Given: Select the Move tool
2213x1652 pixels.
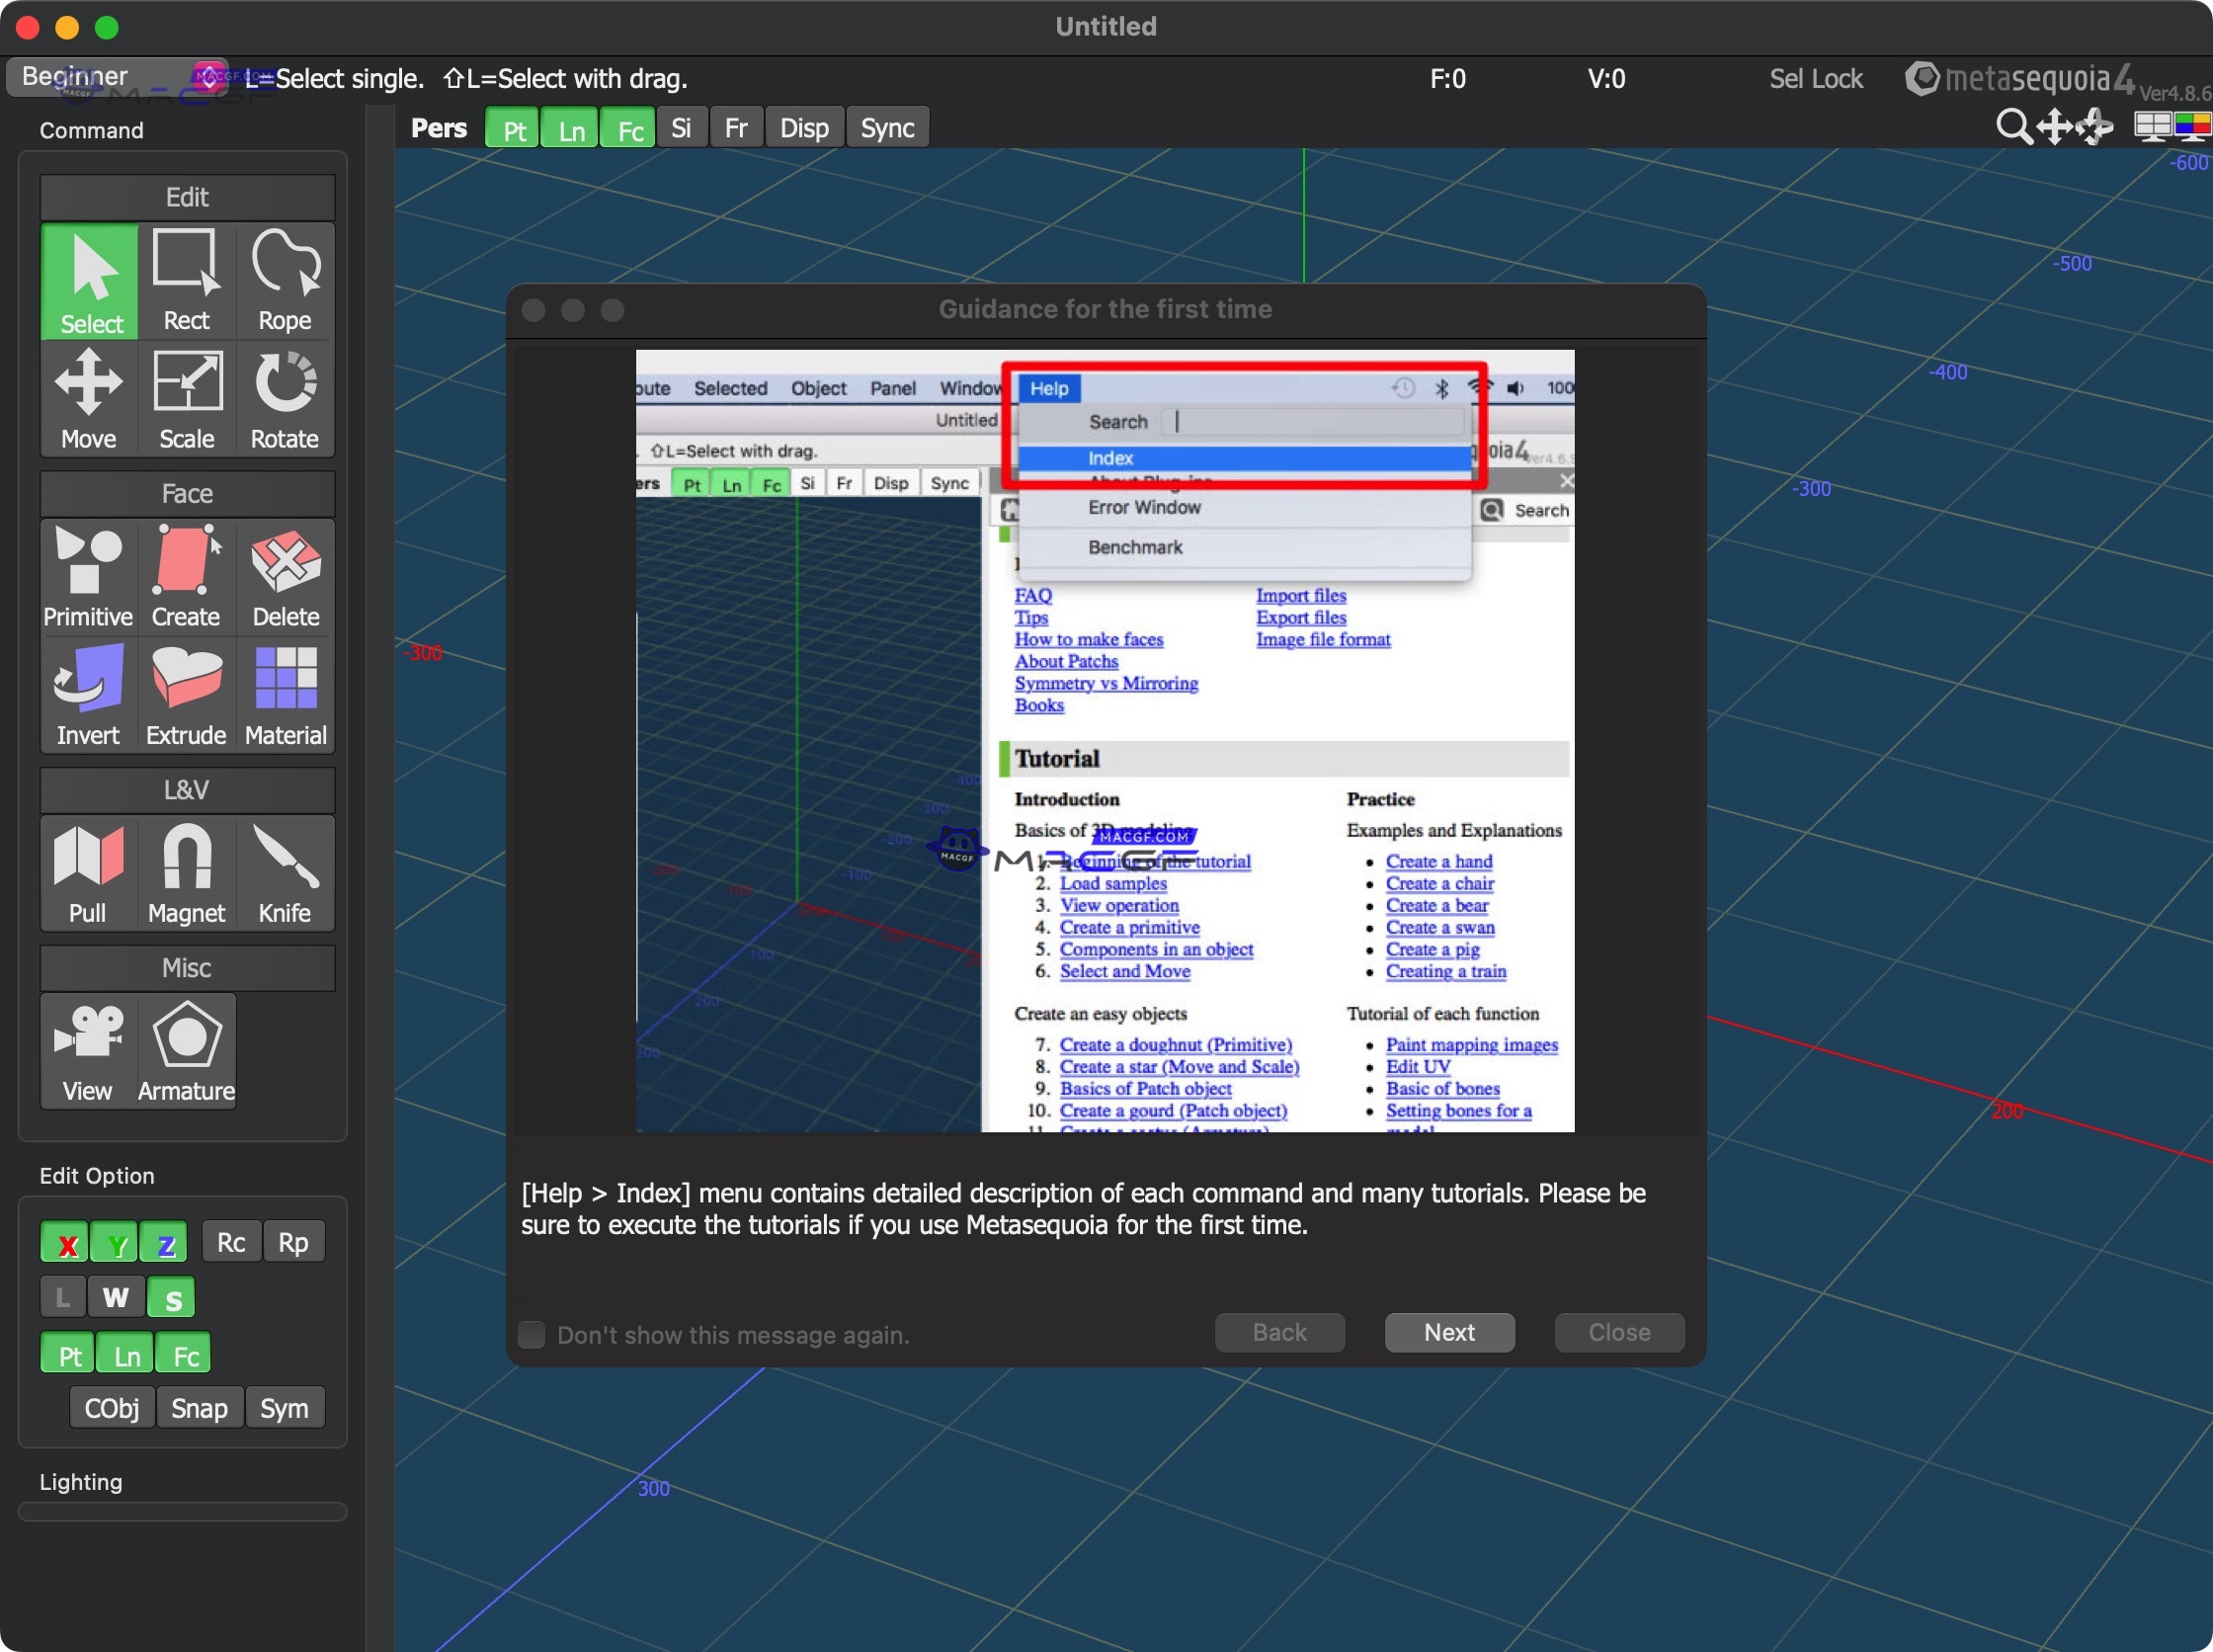Looking at the screenshot, I should click(x=88, y=398).
